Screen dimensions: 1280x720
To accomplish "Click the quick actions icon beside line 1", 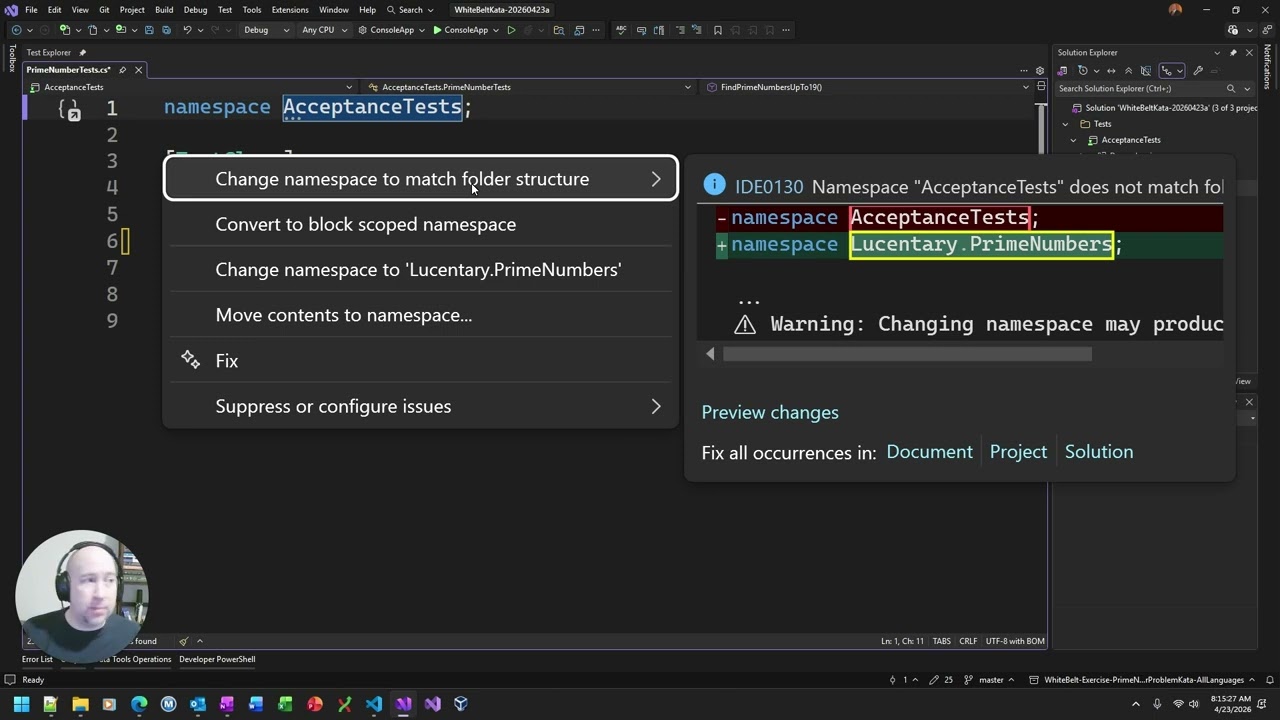I will click(x=69, y=110).
